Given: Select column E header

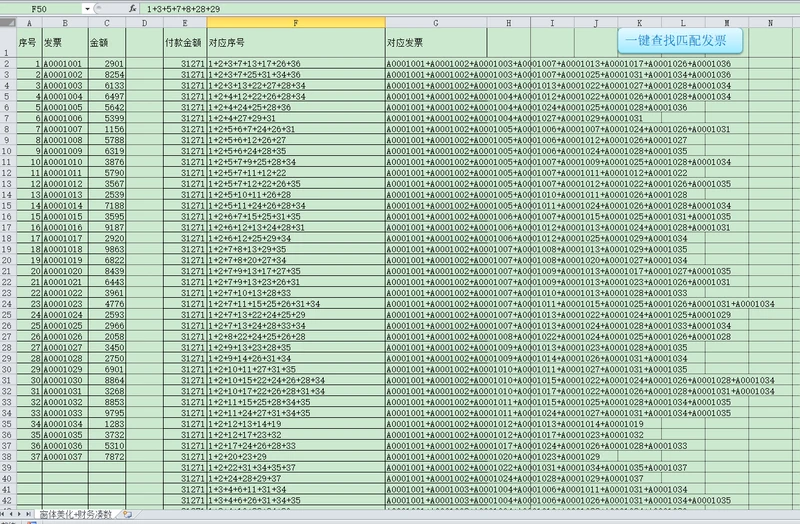Looking at the screenshot, I should pyautogui.click(x=185, y=22).
